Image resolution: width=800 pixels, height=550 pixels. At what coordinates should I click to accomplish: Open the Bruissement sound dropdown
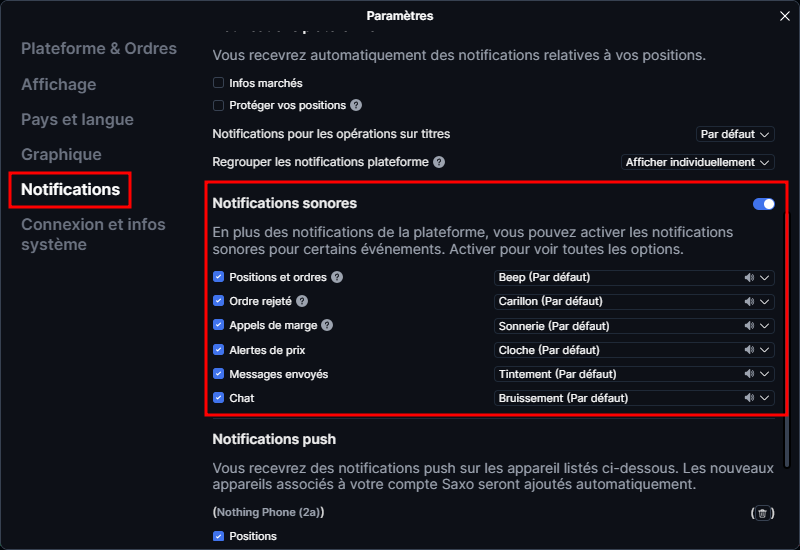coord(634,398)
